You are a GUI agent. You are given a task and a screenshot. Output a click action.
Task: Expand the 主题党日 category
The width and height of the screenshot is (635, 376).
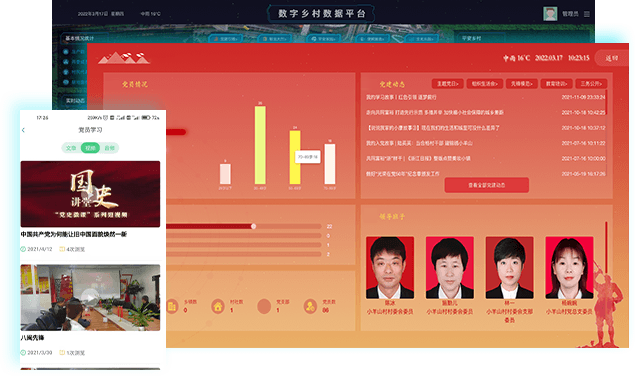coord(447,84)
